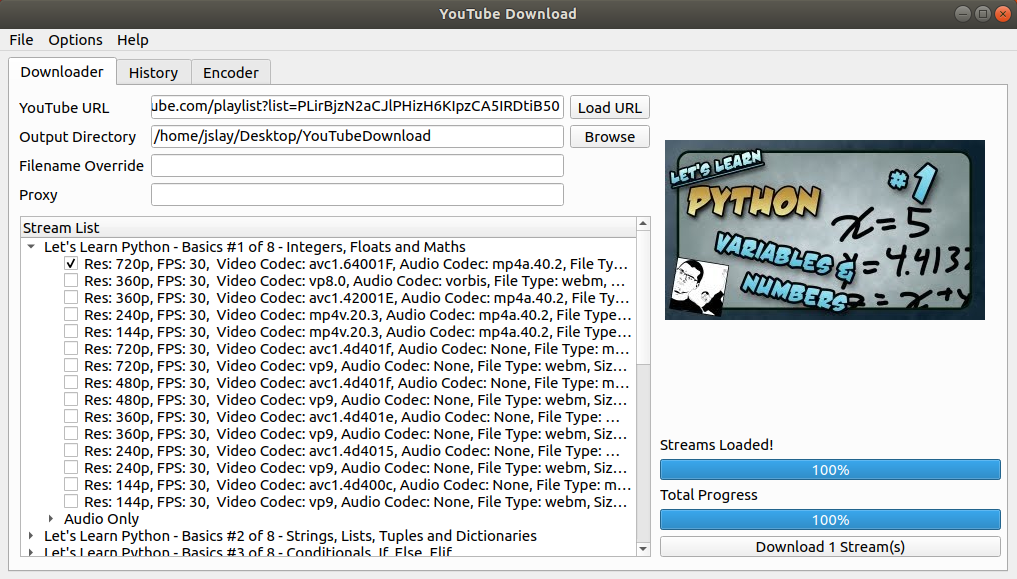Collapse the Basics #1 video stream list
This screenshot has width=1017, height=579.
click(30, 247)
